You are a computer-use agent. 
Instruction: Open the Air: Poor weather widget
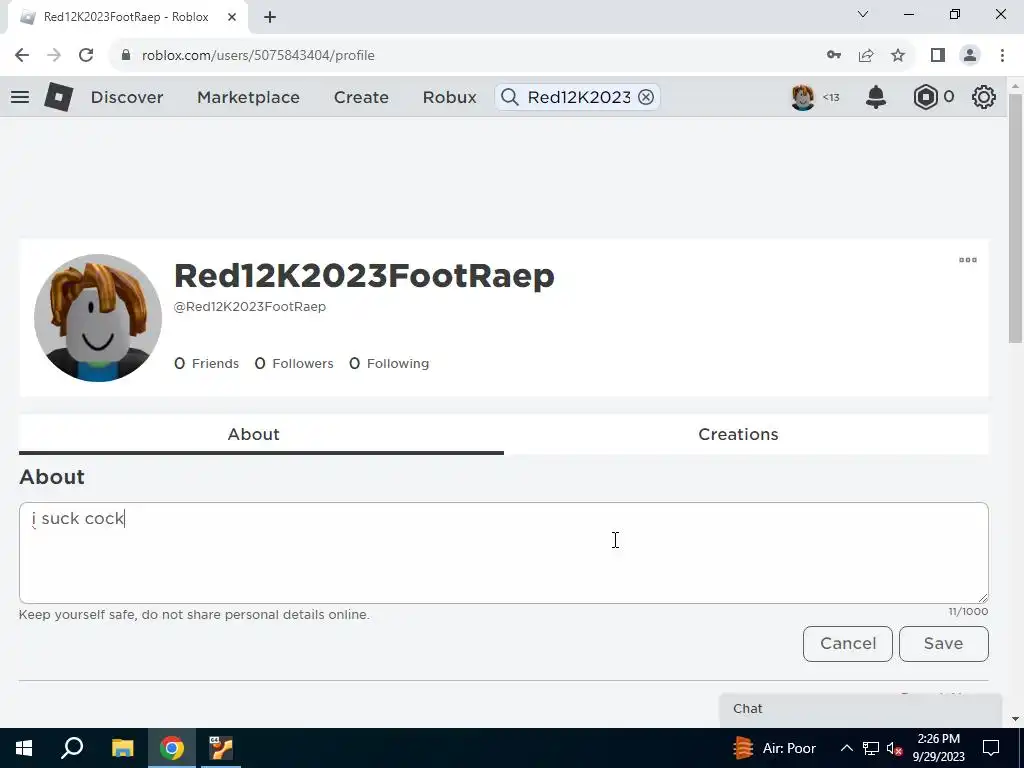775,748
